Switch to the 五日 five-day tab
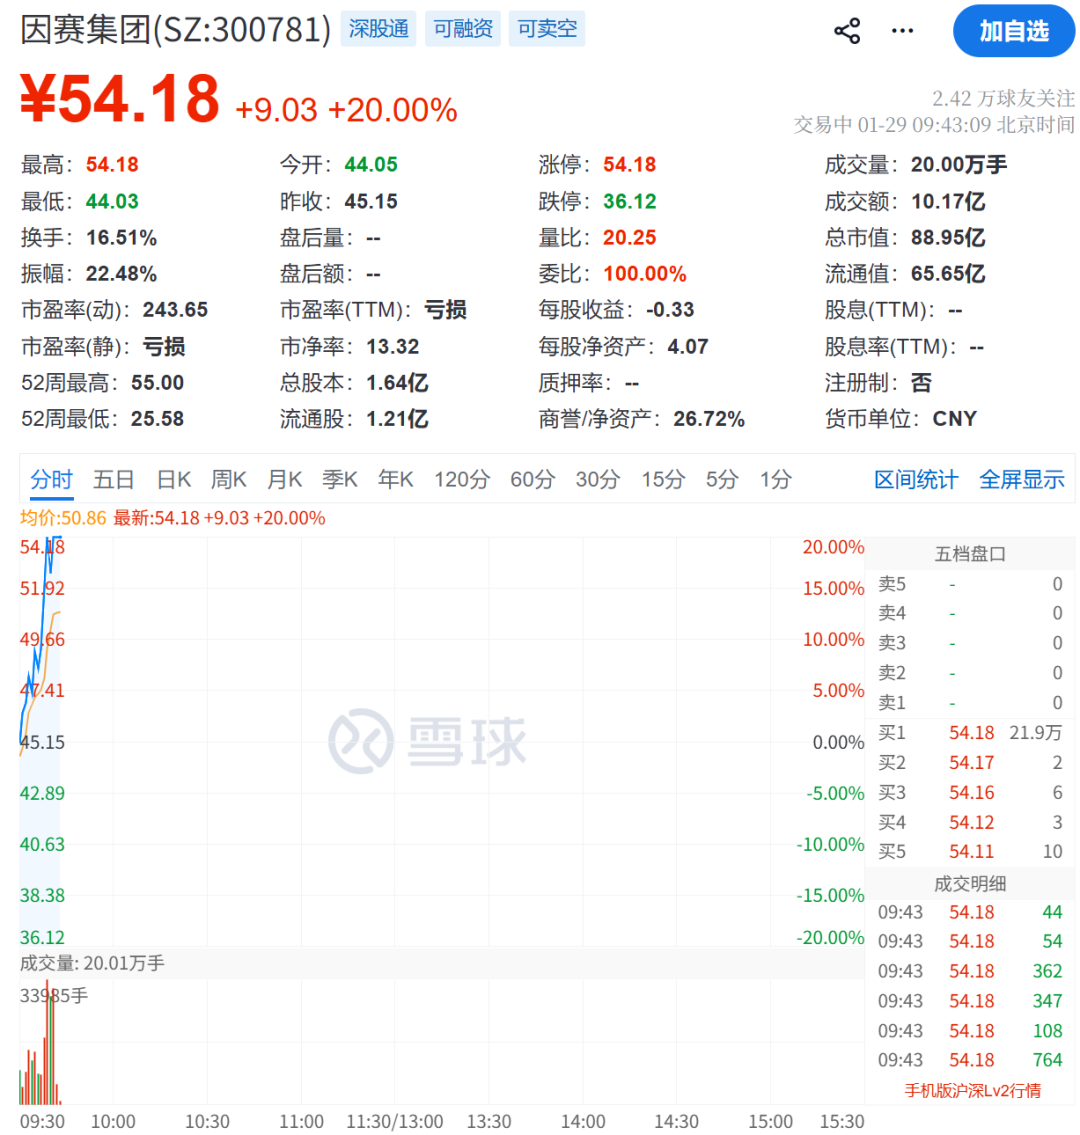This screenshot has width=1080, height=1135. tap(113, 479)
